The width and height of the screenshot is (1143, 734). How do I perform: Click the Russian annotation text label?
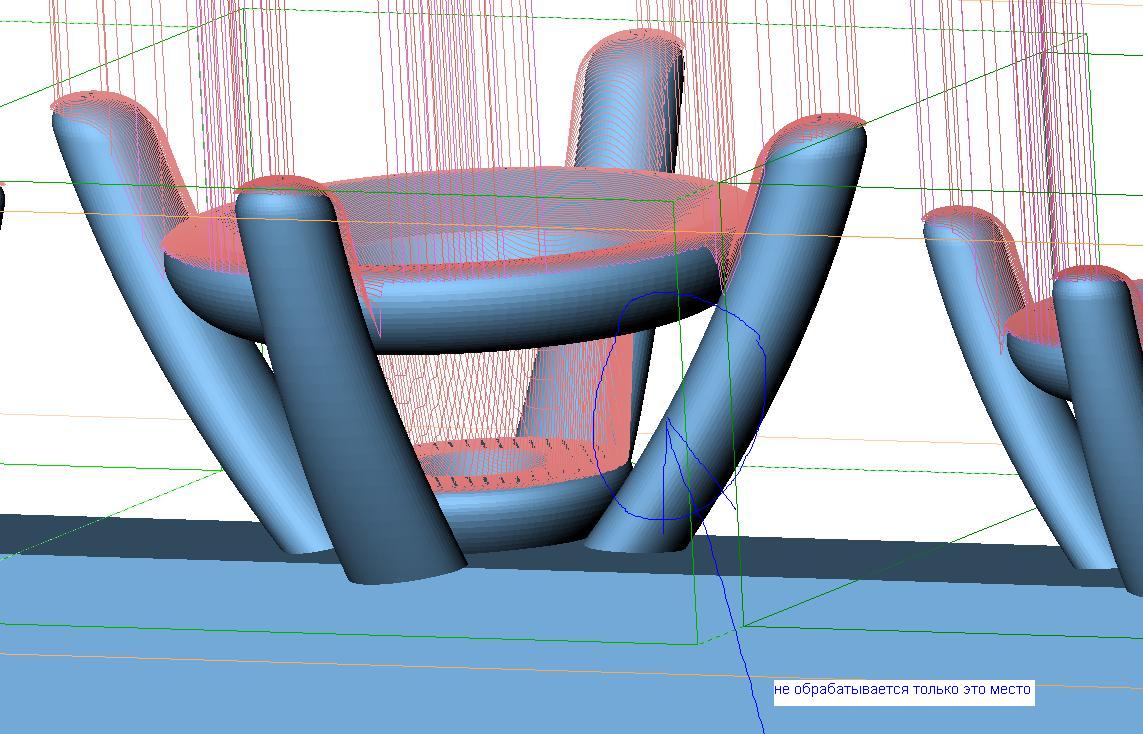click(x=903, y=690)
